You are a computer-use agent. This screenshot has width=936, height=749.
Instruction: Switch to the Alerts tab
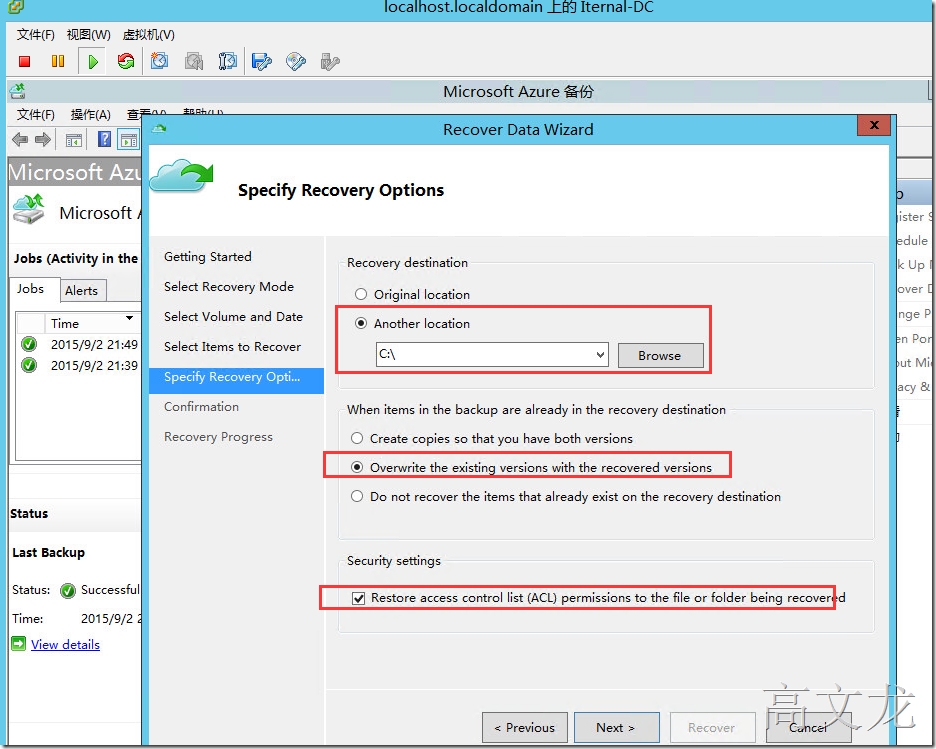[x=82, y=291]
